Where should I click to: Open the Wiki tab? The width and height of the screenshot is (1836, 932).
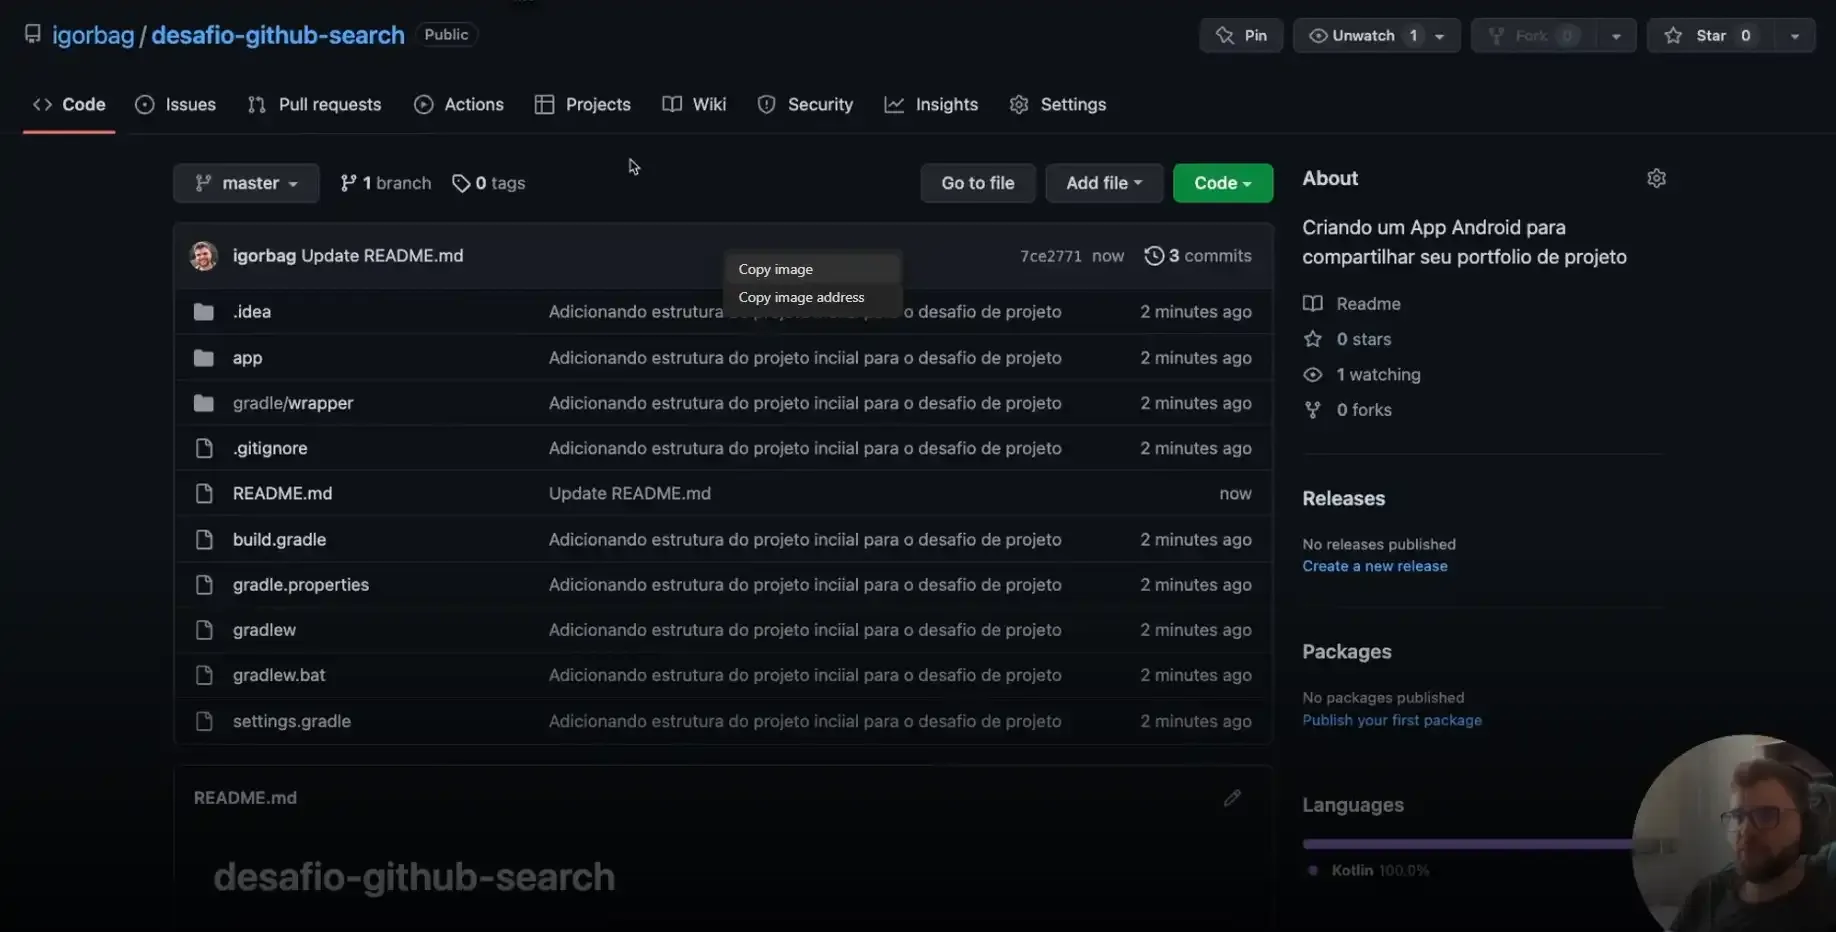point(694,104)
